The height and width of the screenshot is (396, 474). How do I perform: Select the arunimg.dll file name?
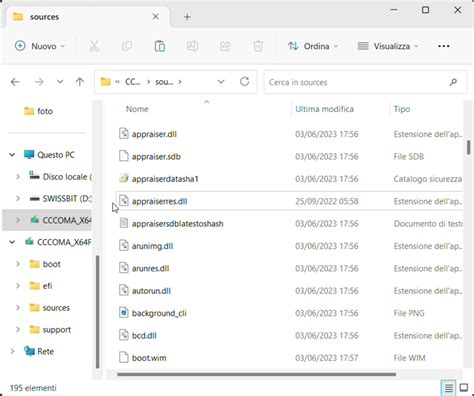click(152, 246)
